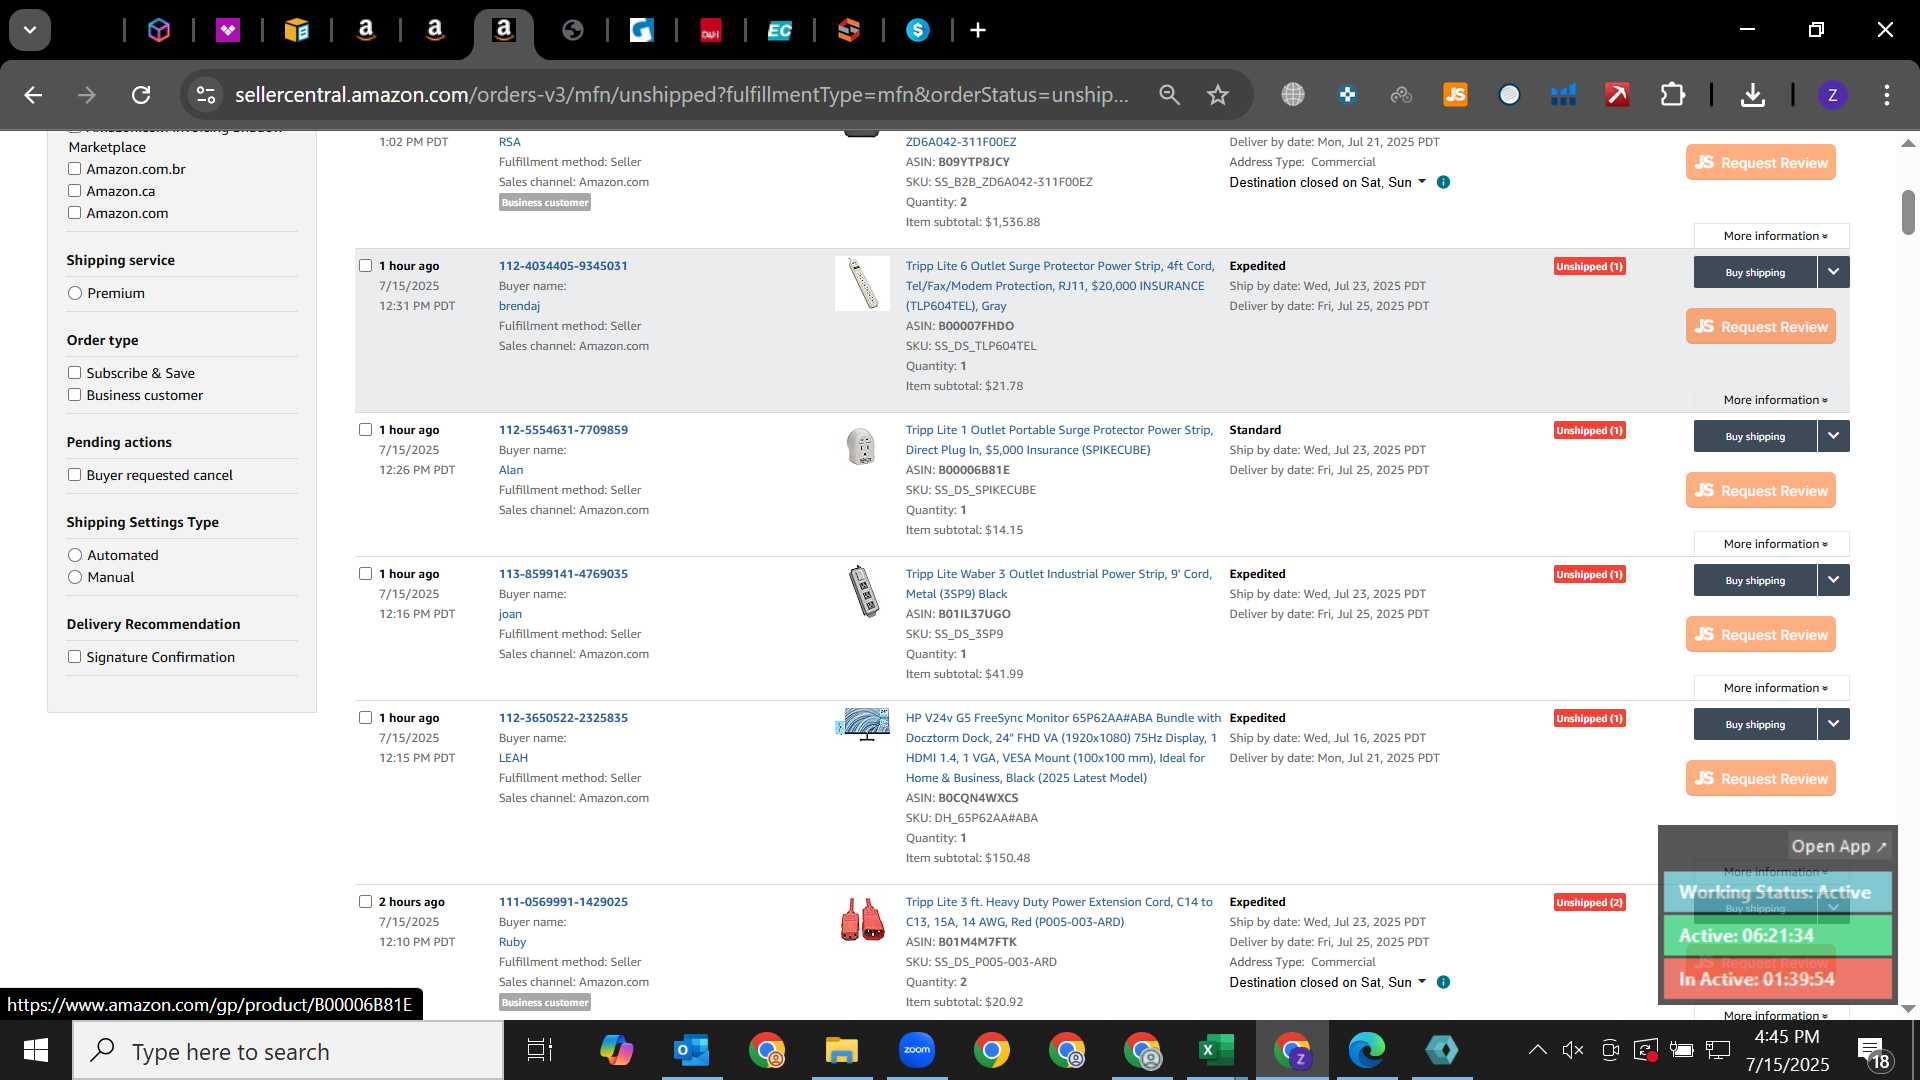Open the Z profile avatar
The width and height of the screenshot is (1920, 1080).
click(x=1832, y=95)
